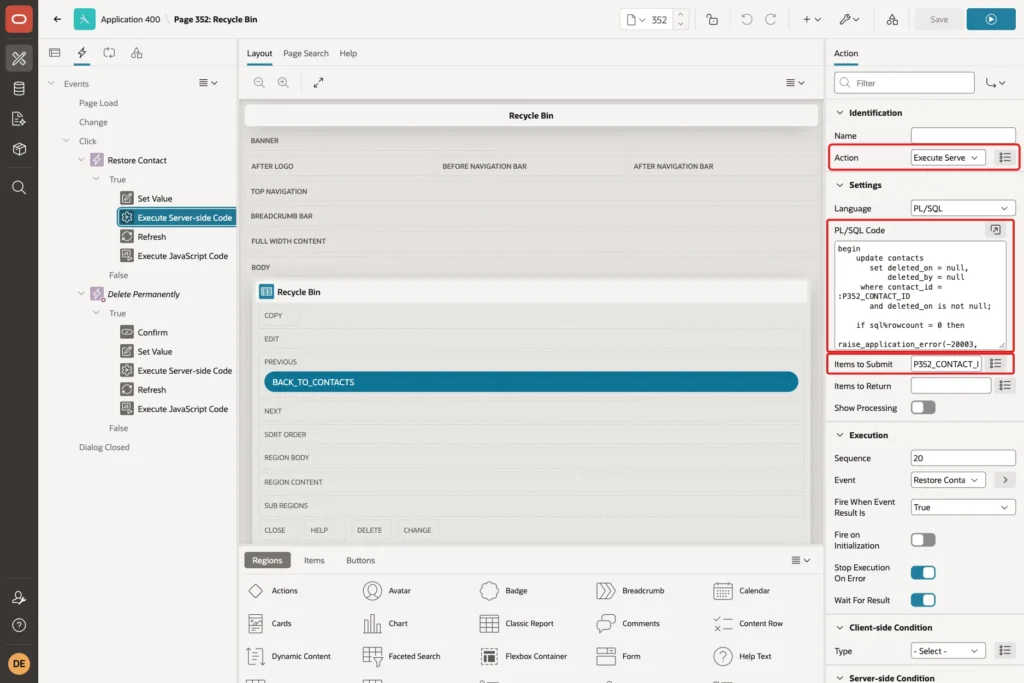Undo the last change
1024x683 pixels.
746,20
